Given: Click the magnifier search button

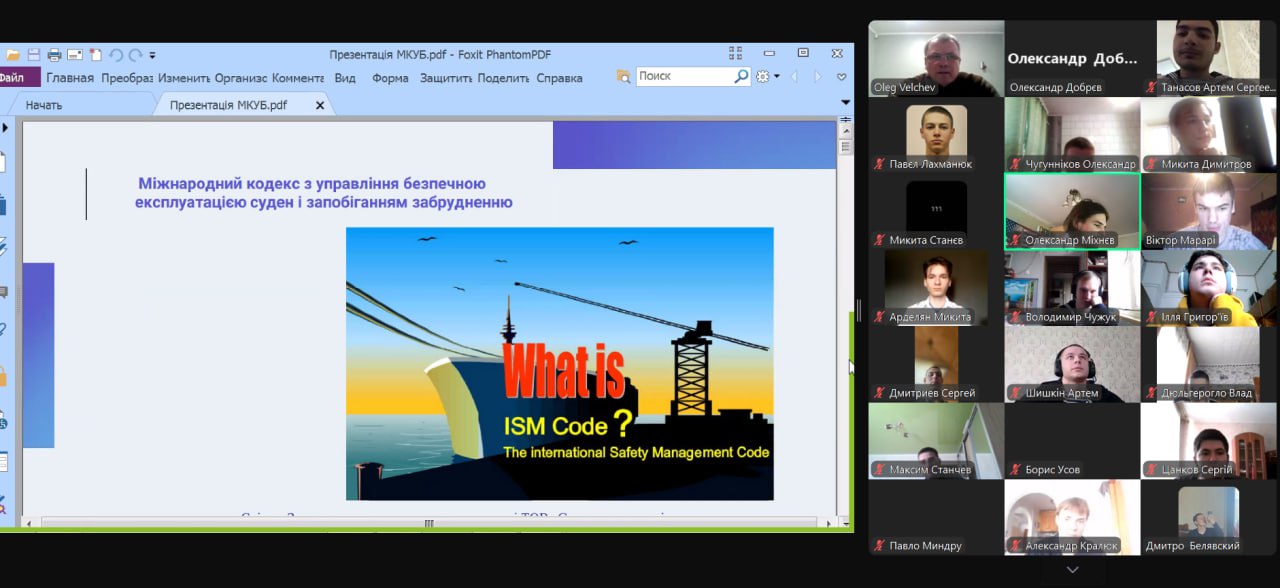Looking at the screenshot, I should click(742, 76).
